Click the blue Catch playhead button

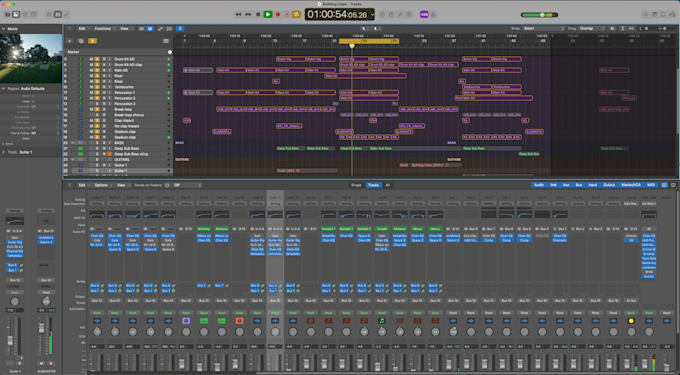click(x=180, y=29)
